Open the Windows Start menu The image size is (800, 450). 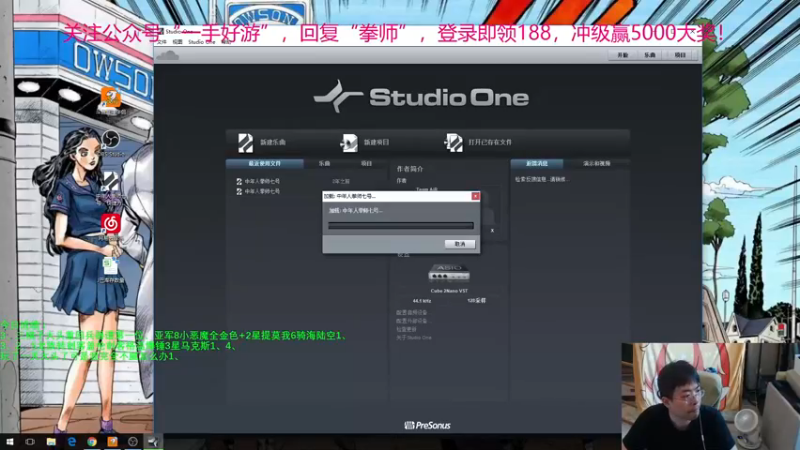[x=9, y=442]
